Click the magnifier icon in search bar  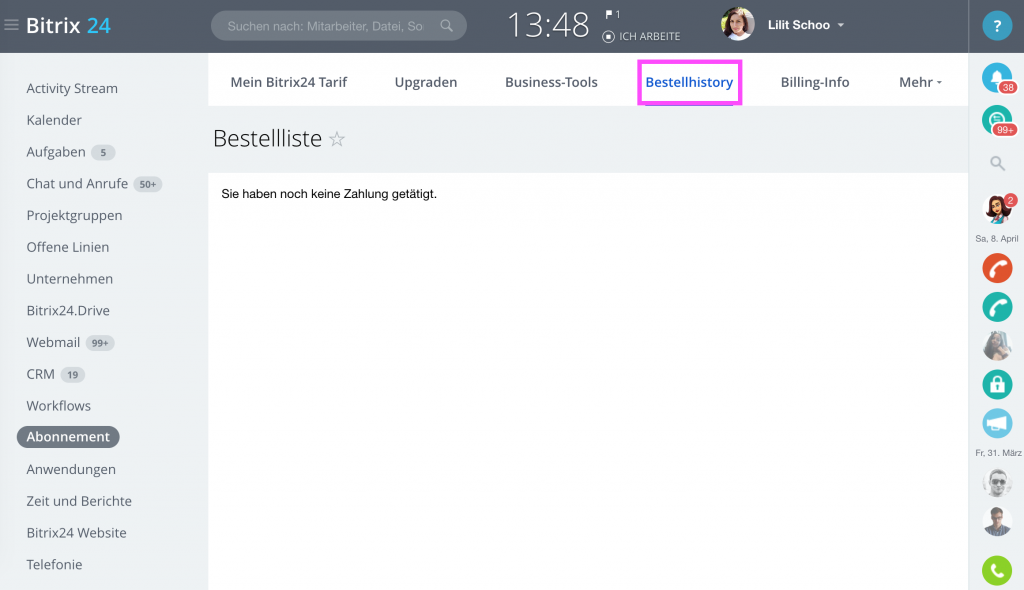[x=447, y=26]
